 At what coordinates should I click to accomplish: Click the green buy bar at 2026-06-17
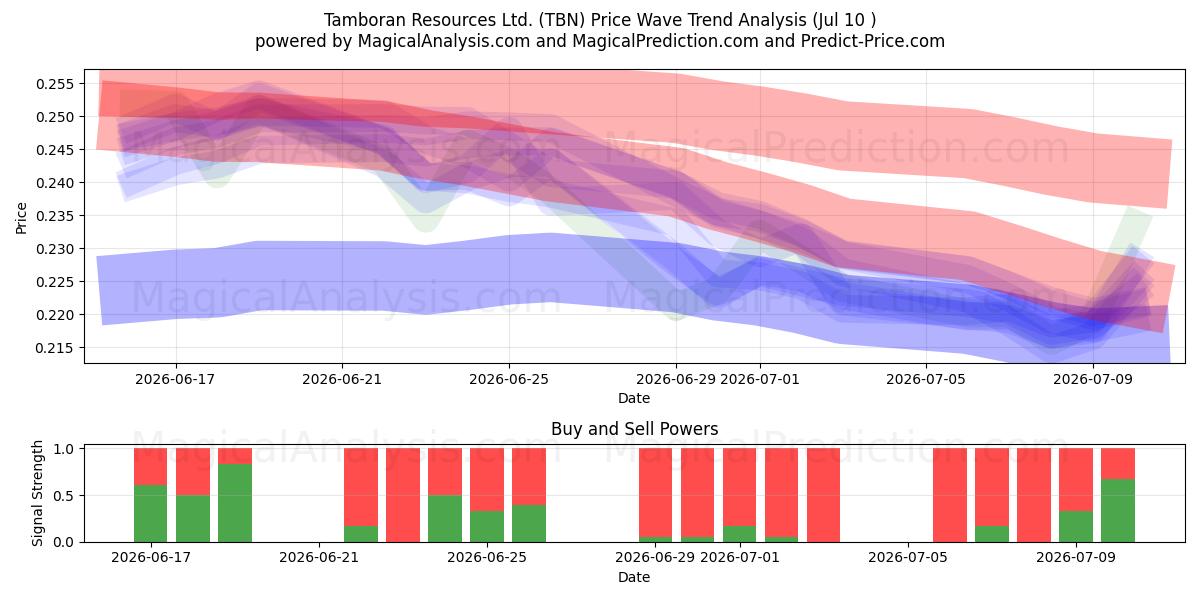151,514
